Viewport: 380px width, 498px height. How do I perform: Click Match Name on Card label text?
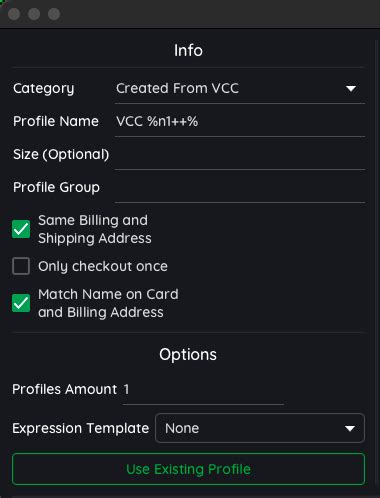[108, 303]
